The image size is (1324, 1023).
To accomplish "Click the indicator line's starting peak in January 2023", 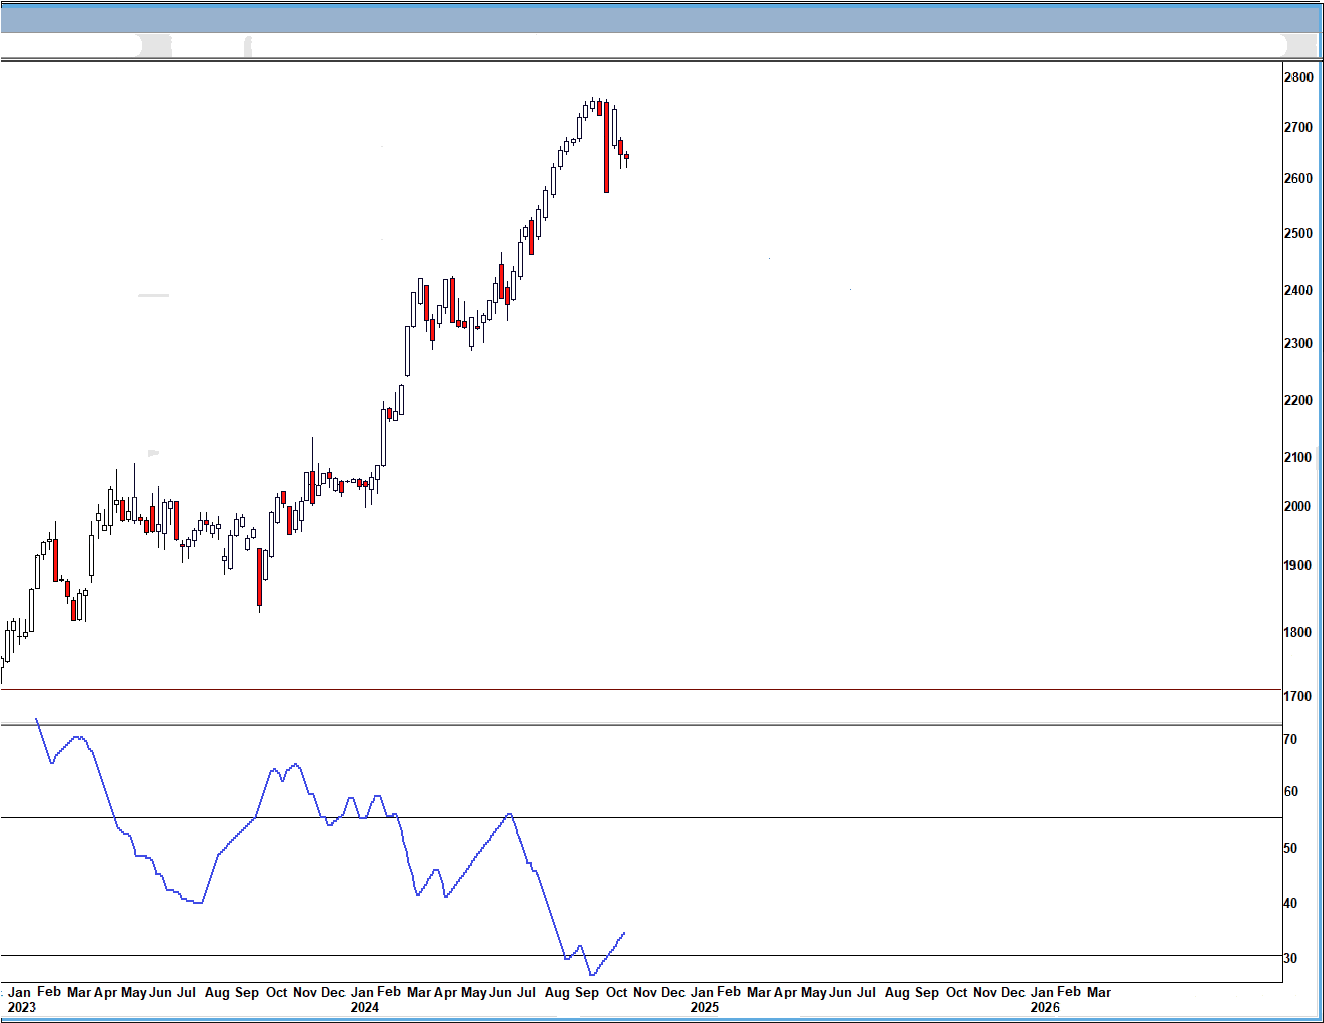I will click(37, 719).
